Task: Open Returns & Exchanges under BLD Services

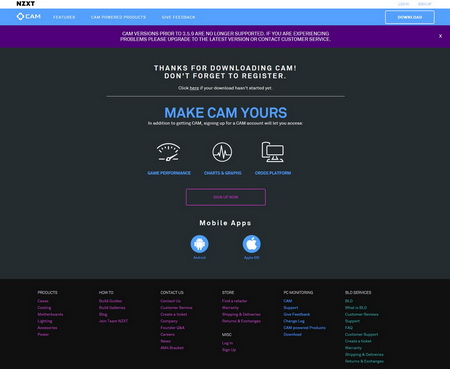Action: pos(364,361)
